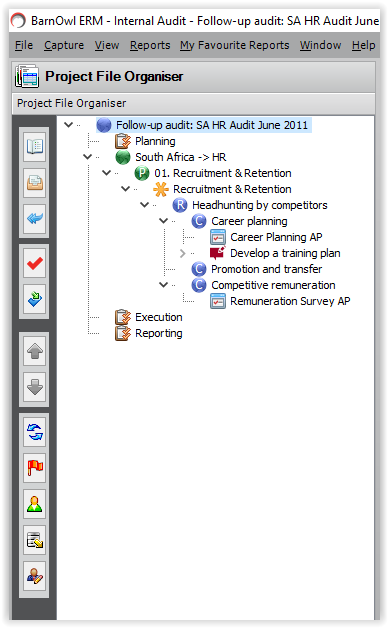This screenshot has height=628, width=388.
Task: Click the Reporting clipboard icon
Action: tap(123, 333)
